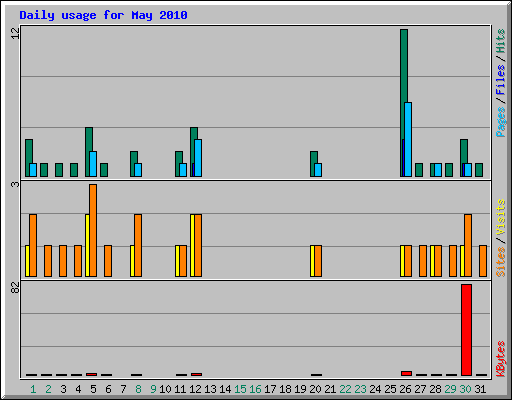
Task: Click the day "20" x-axis label
Action: [x=315, y=389]
